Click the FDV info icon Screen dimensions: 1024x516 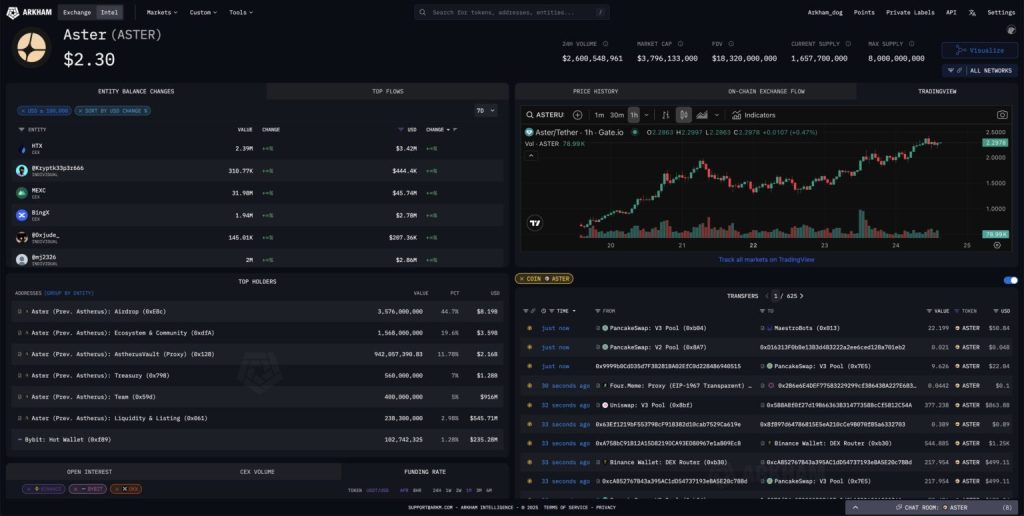pos(731,44)
